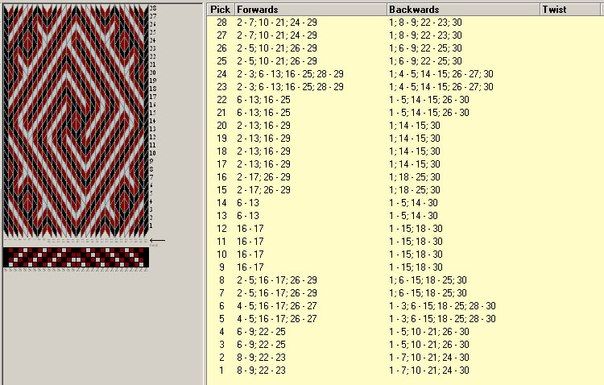Viewport: 604px width, 385px height.
Task: Click backwards entry of pick 20
Action: [x=415, y=126]
